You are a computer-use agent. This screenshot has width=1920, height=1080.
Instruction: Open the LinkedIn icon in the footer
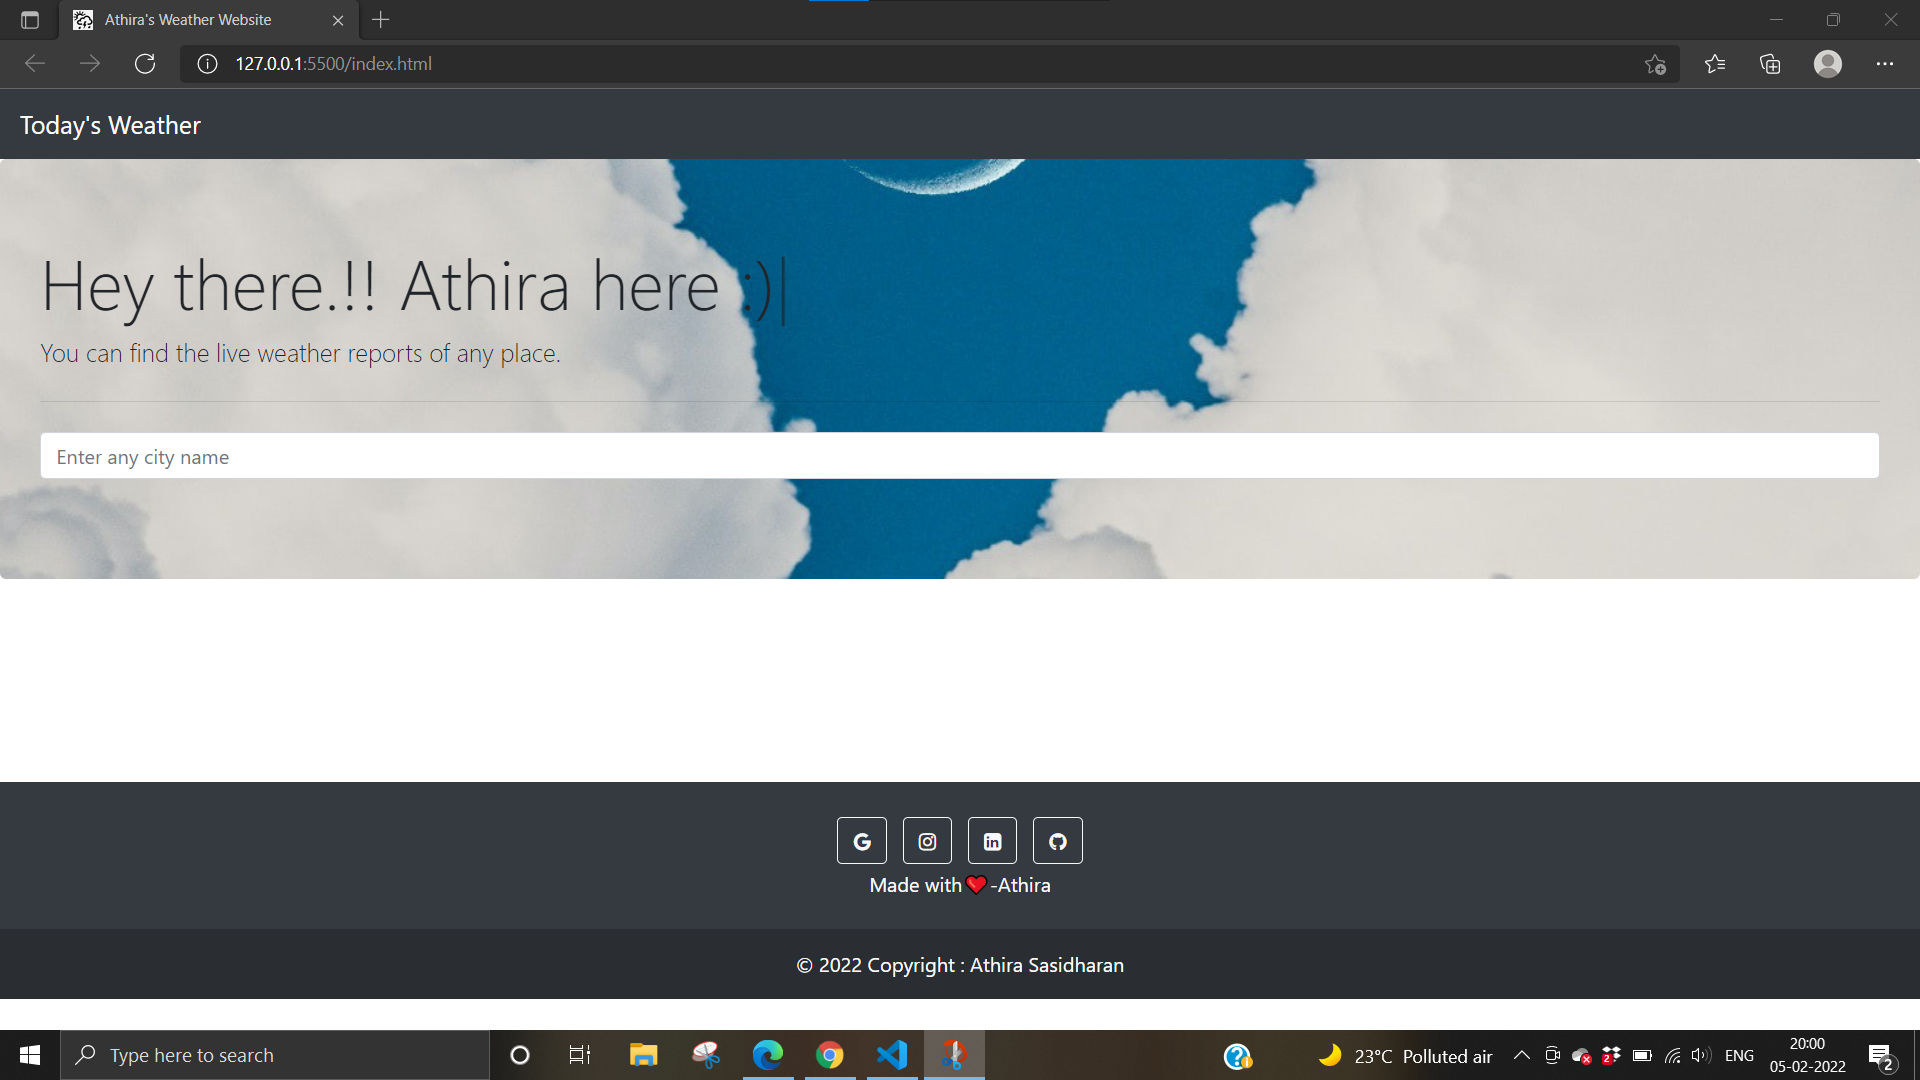991,840
